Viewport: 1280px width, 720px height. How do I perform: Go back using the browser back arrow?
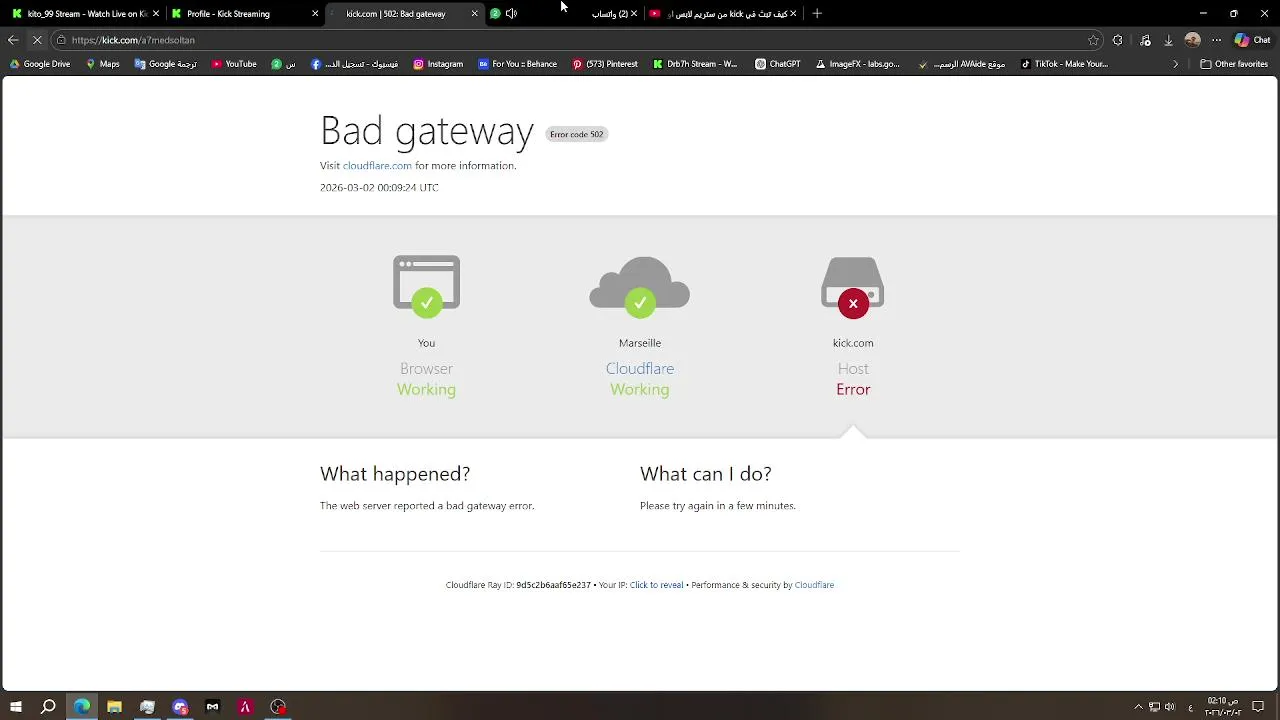pos(12,40)
